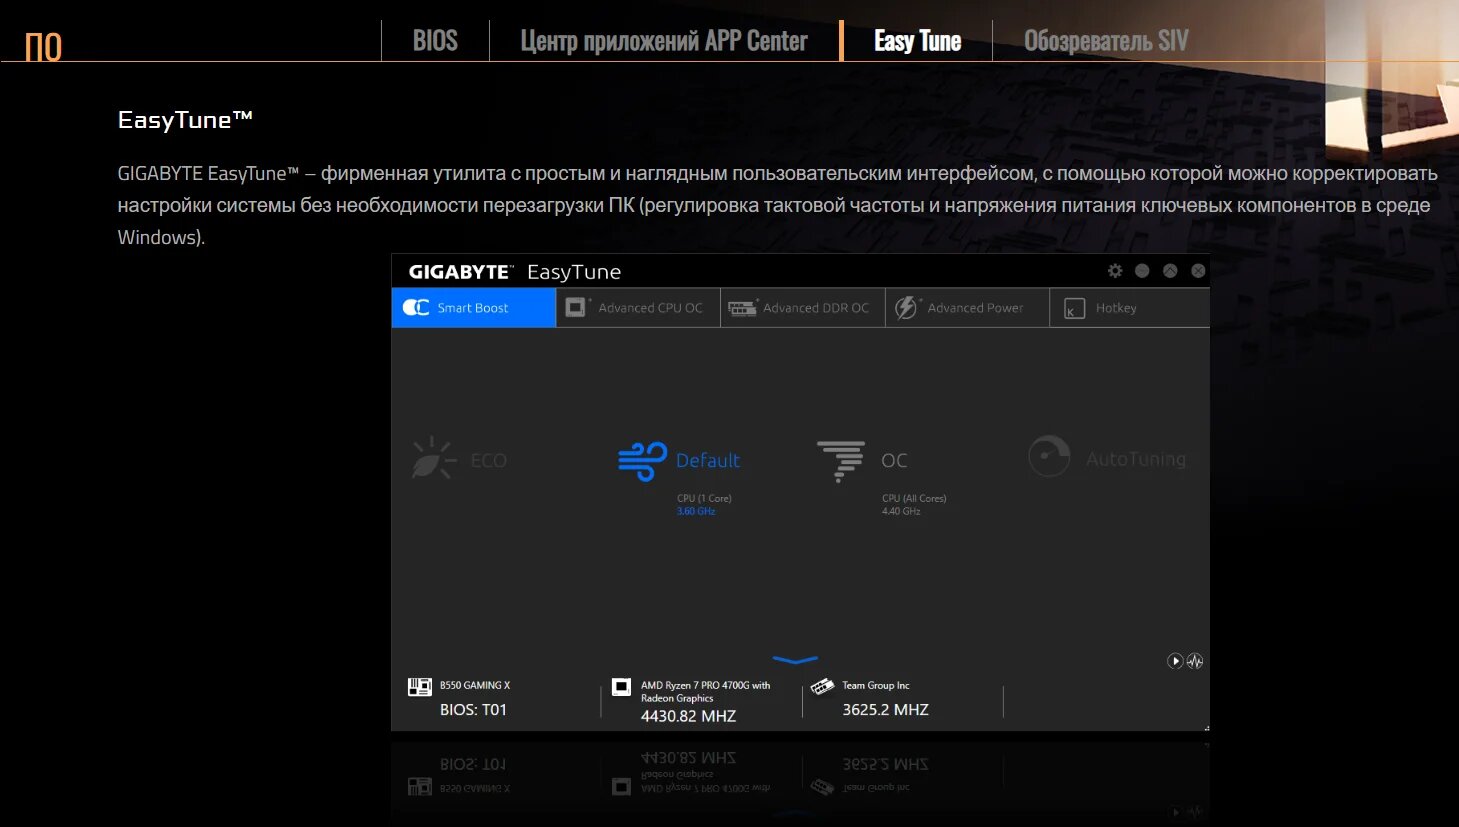Click the GIGABYTE logo in title bar
Screen dimensions: 1459x827
[x=460, y=272]
